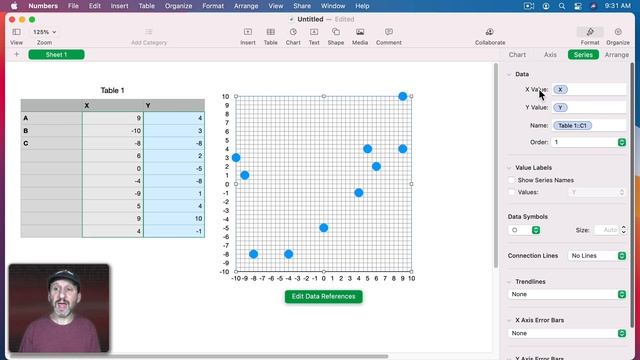
Task: Select row header B in table
Action: pos(51,131)
